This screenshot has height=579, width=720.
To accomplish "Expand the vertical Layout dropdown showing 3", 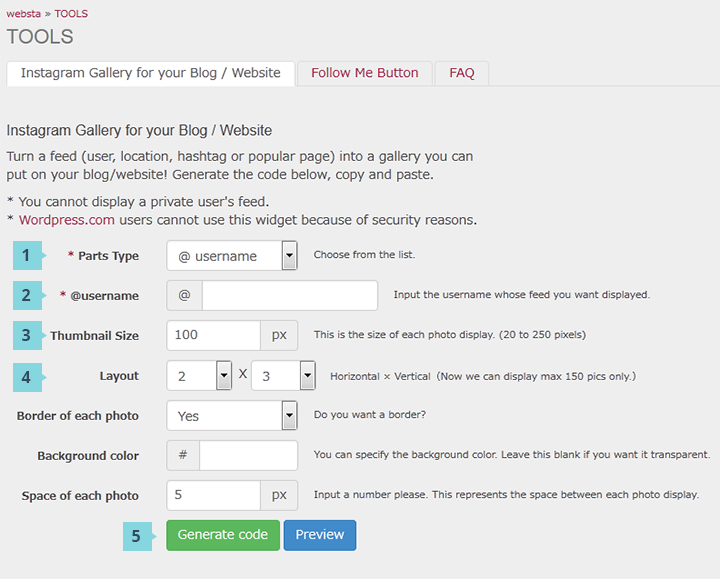I will coord(283,376).
